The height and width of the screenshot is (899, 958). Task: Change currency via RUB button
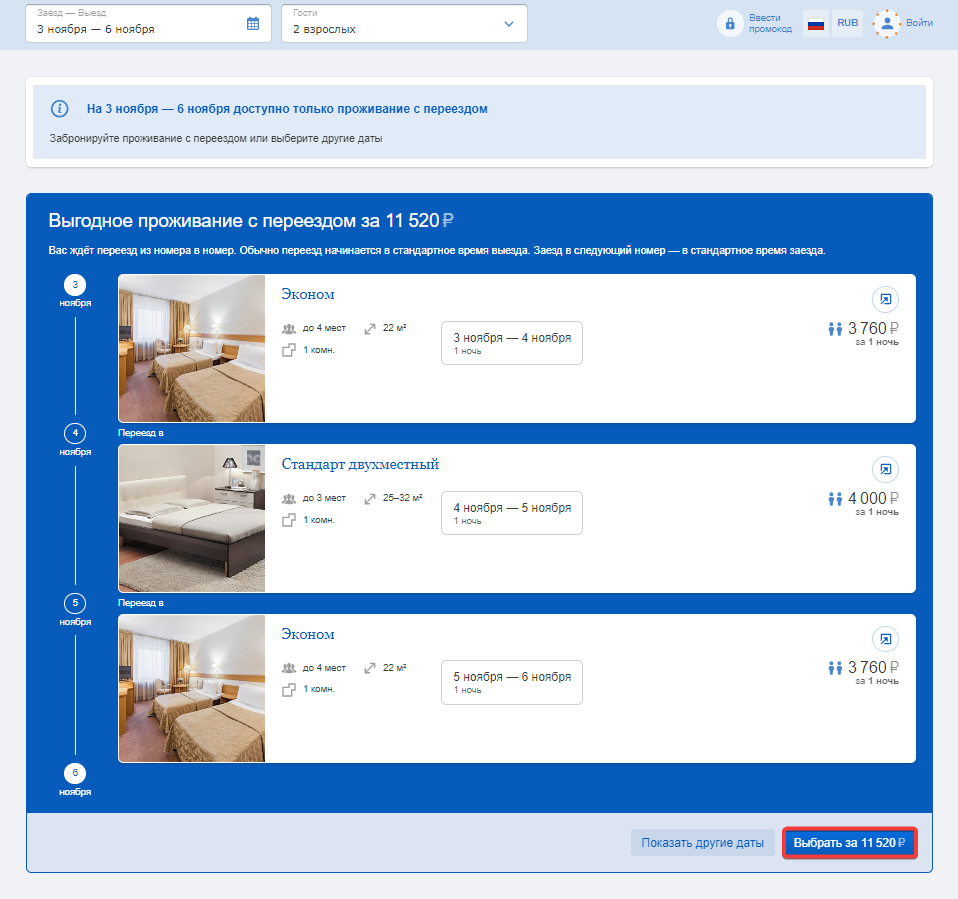tap(847, 23)
